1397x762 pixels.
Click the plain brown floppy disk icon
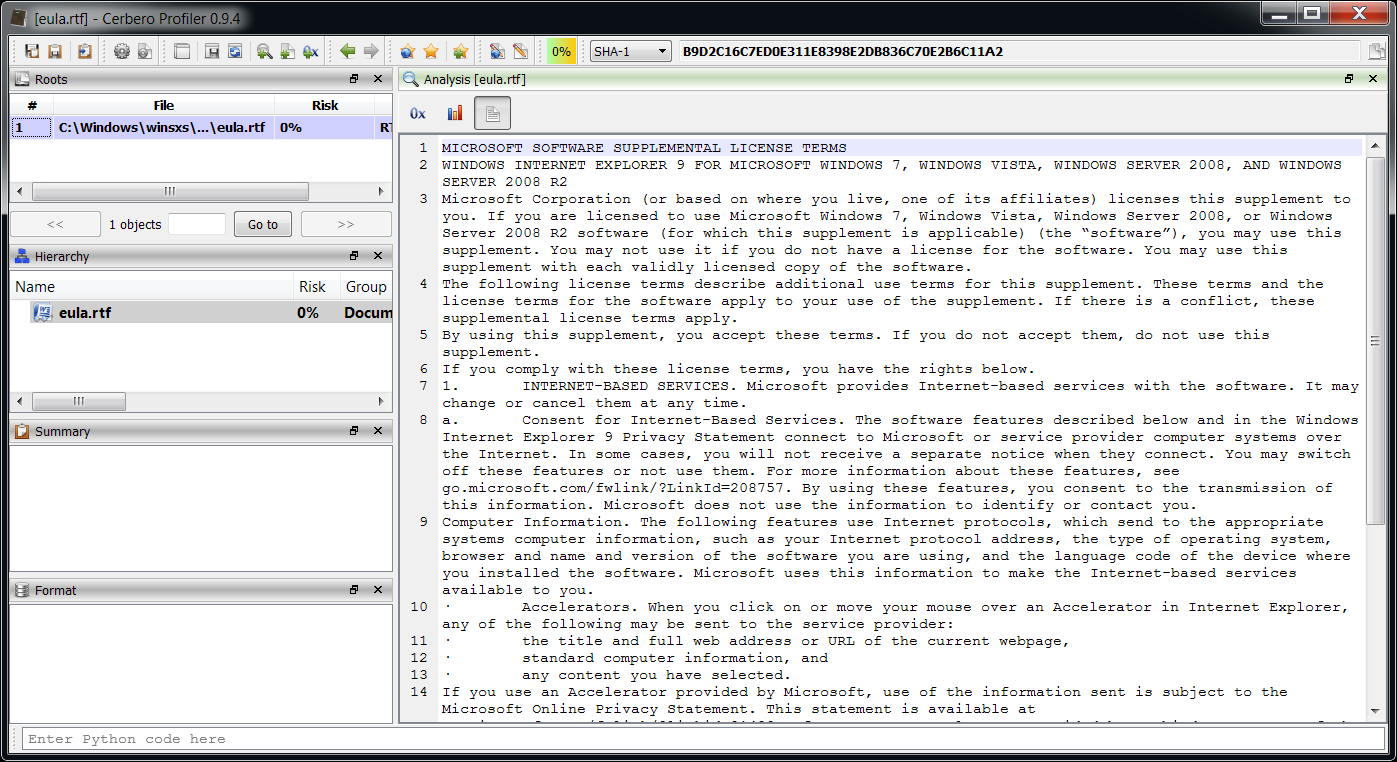(x=55, y=51)
